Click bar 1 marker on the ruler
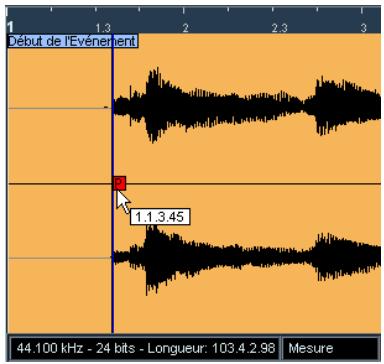384x364 pixels. [10, 27]
